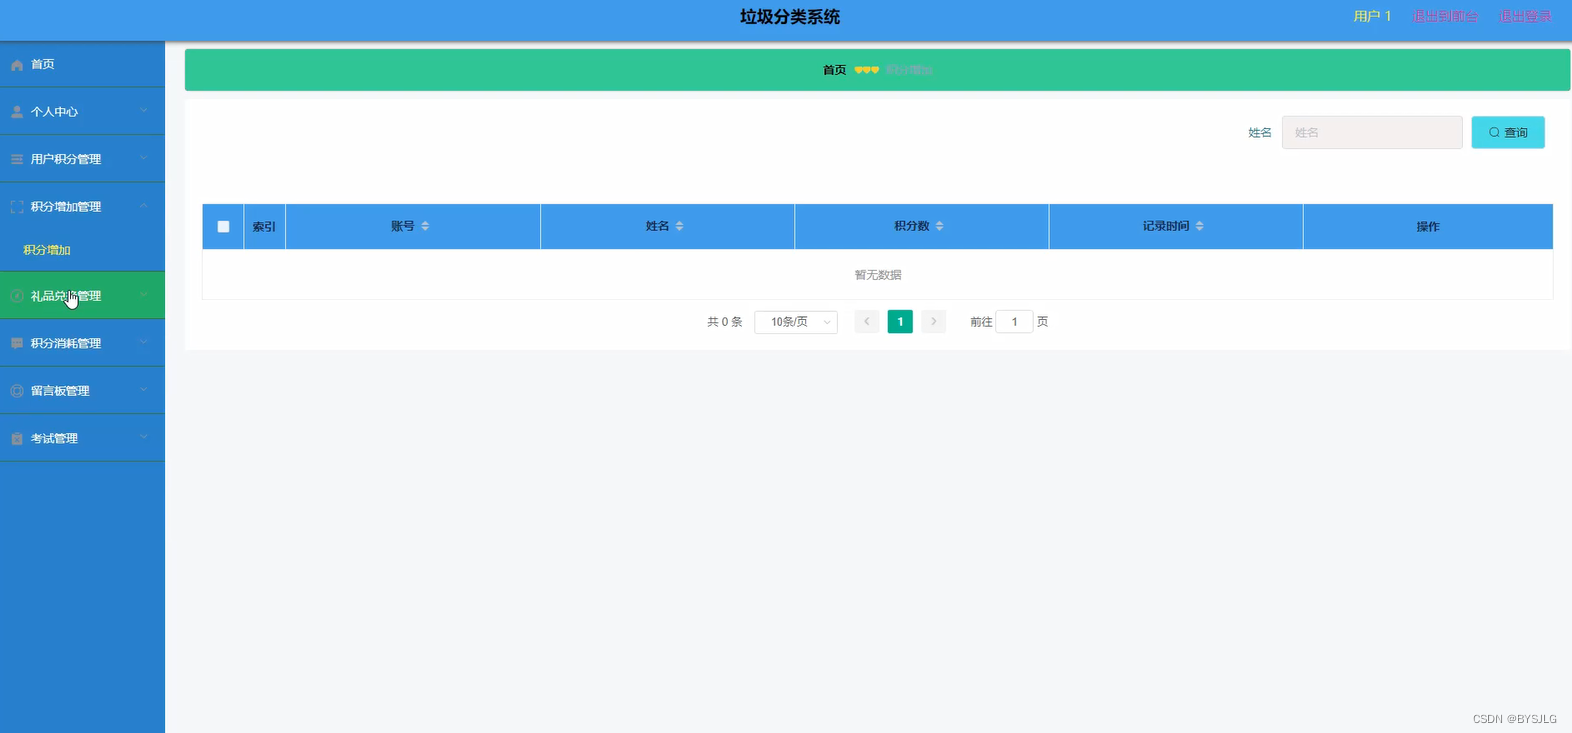The width and height of the screenshot is (1572, 733).
Task: Open the 用户积分管理 sidebar menu
Action: click(82, 159)
